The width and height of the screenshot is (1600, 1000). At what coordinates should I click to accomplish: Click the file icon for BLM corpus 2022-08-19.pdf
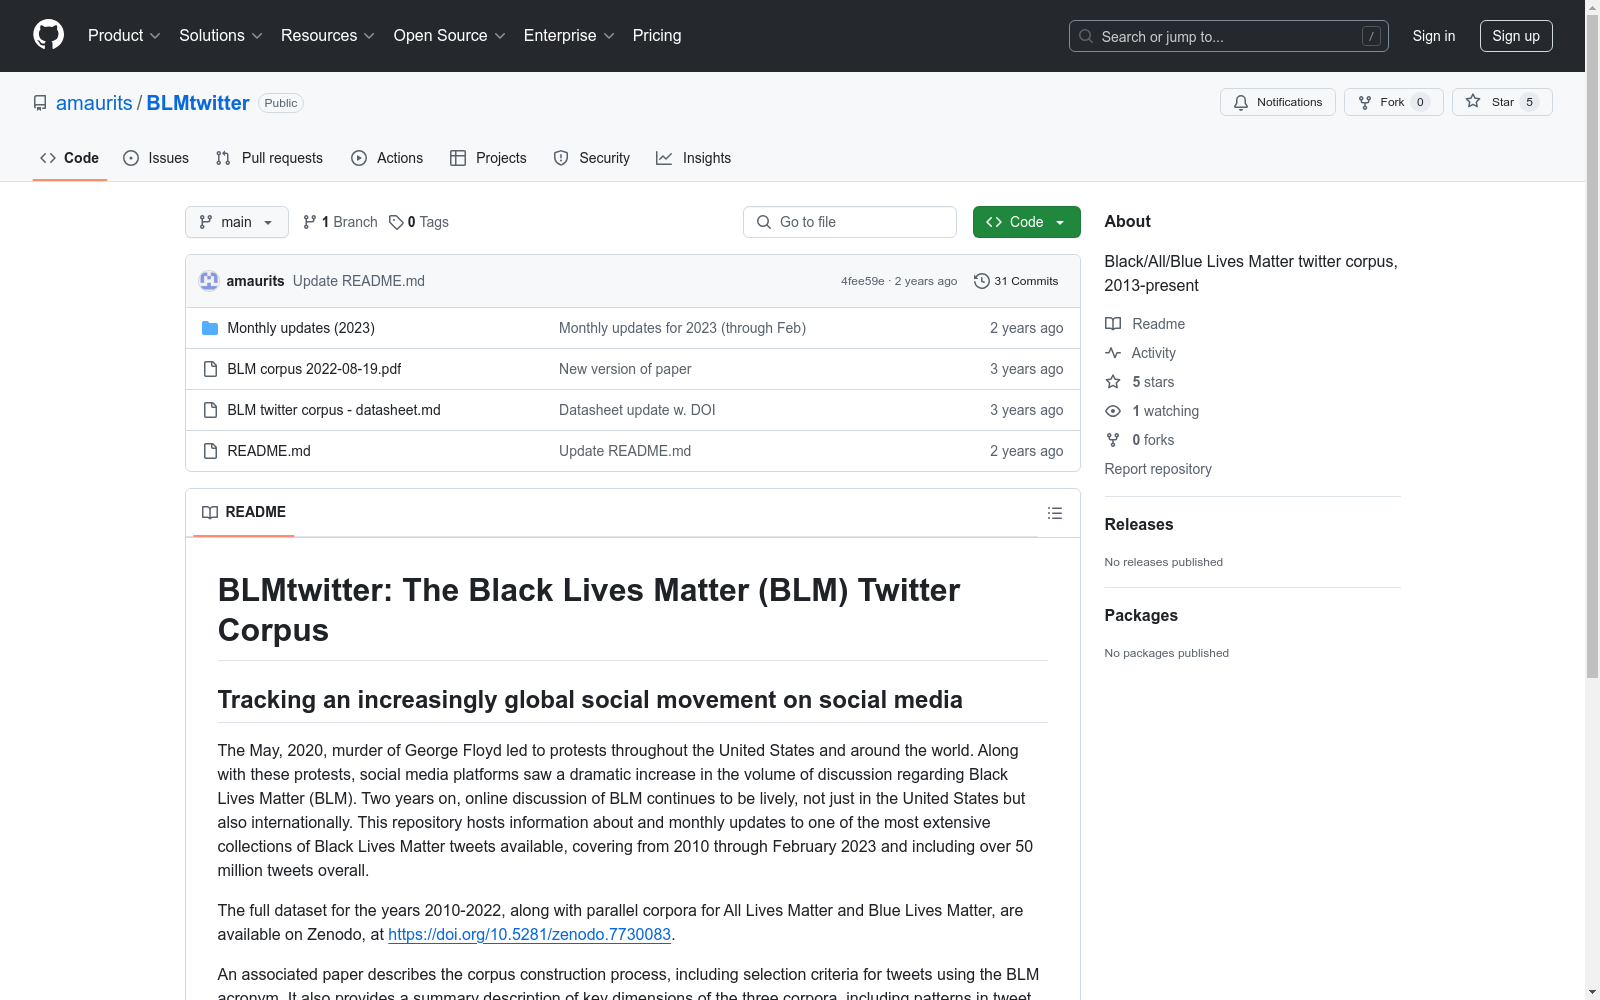210,369
